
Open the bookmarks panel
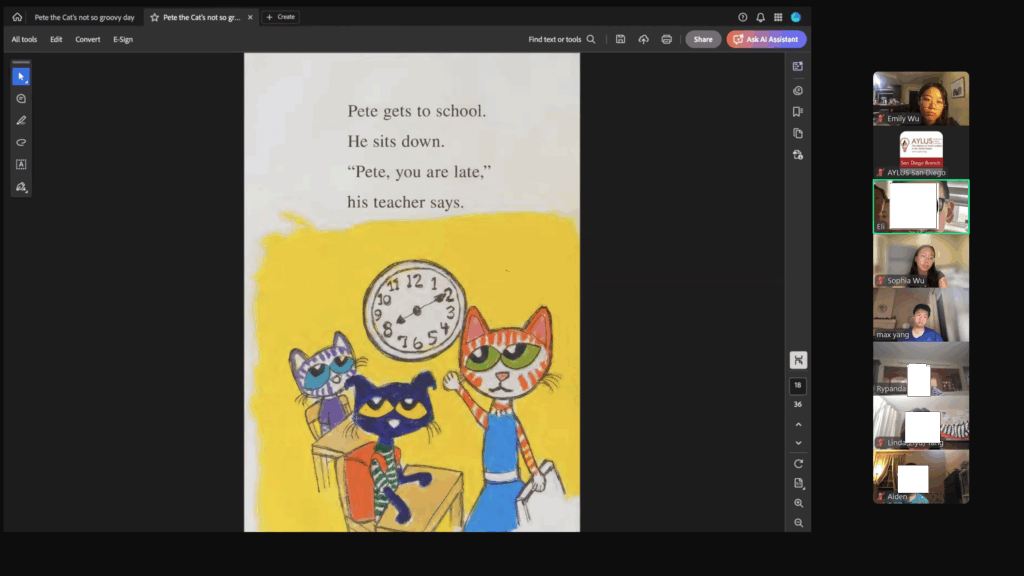pyautogui.click(x=798, y=111)
